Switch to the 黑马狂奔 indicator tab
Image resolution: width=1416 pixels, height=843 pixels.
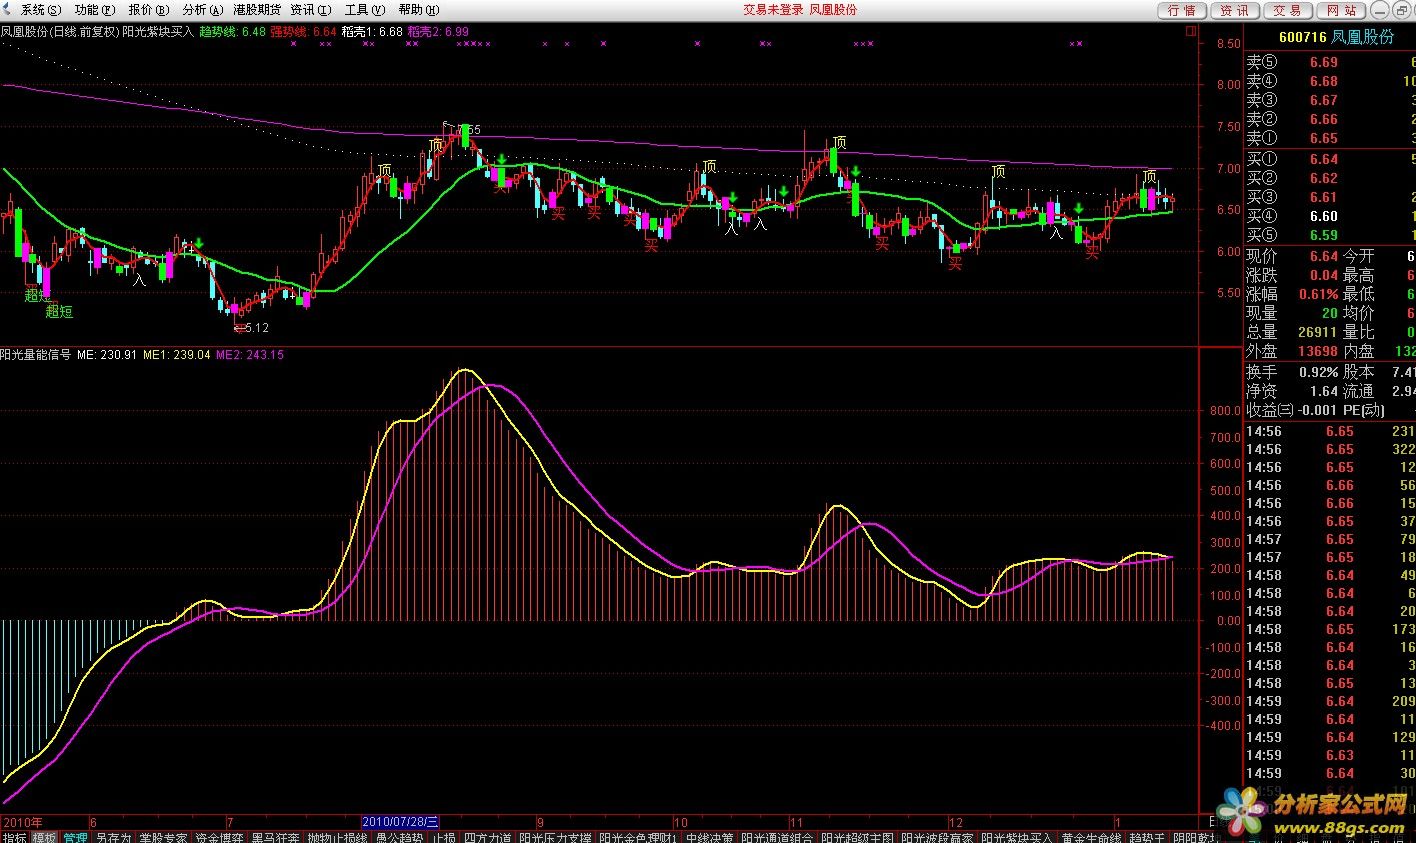[x=275, y=837]
